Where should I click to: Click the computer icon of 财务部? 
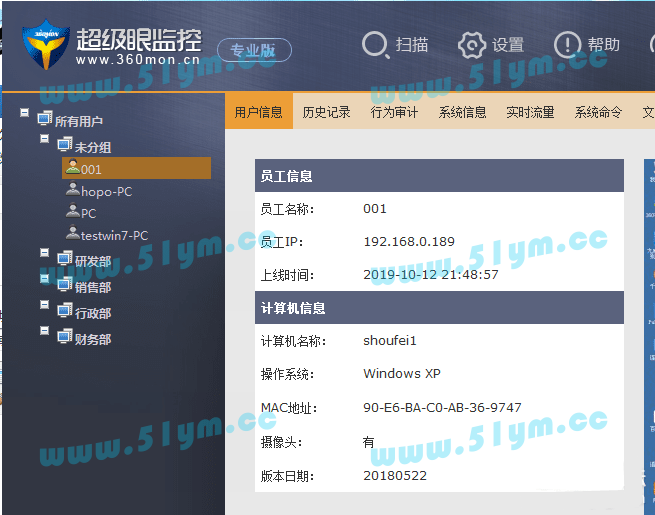tap(65, 336)
